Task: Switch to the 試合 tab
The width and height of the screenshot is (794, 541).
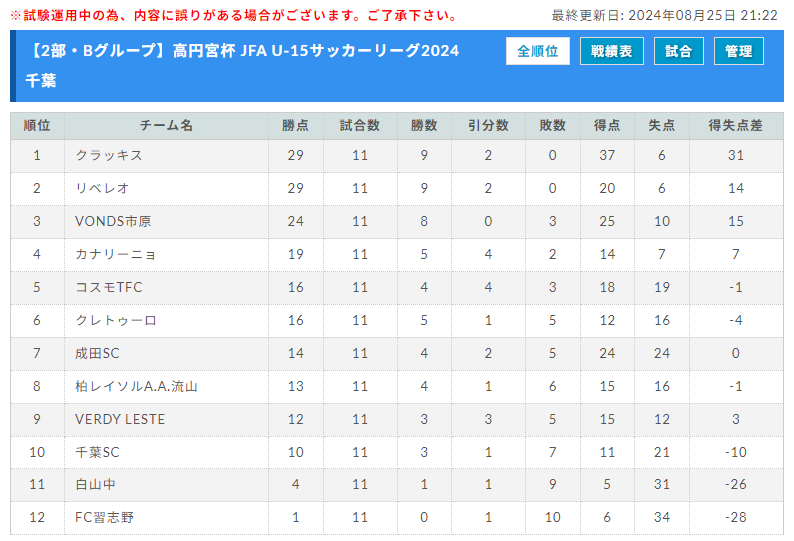Action: click(x=679, y=51)
